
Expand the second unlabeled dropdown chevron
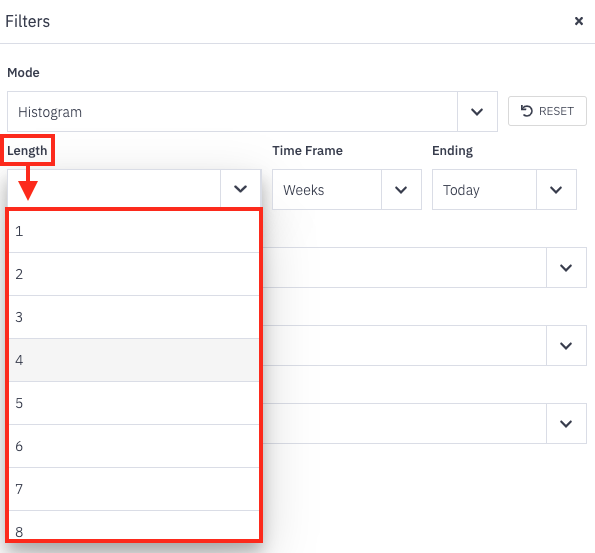click(566, 346)
